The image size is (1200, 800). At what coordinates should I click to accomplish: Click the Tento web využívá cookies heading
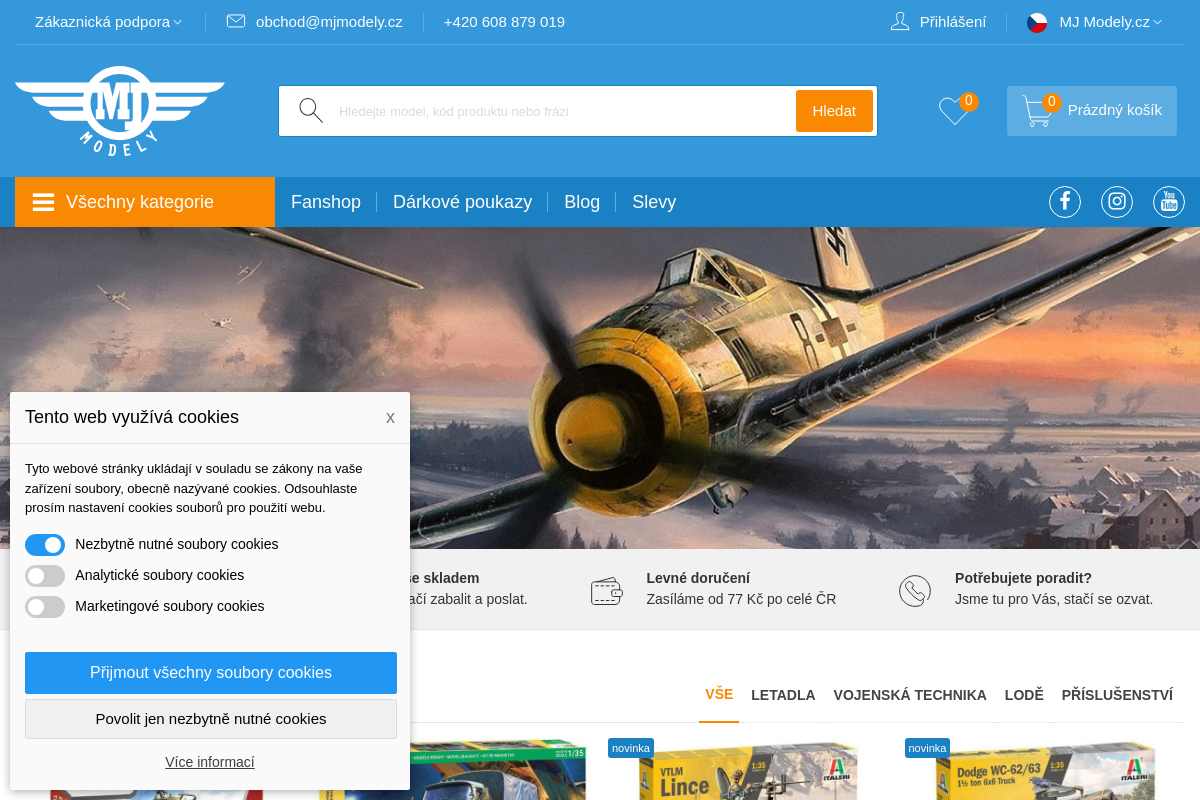pyautogui.click(x=132, y=417)
